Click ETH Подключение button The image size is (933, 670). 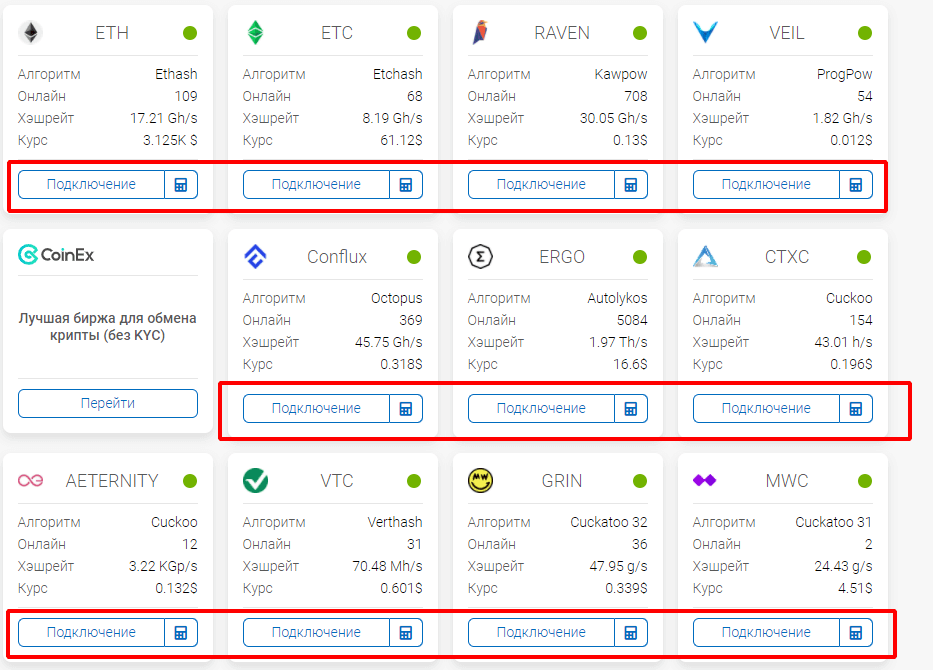(91, 184)
